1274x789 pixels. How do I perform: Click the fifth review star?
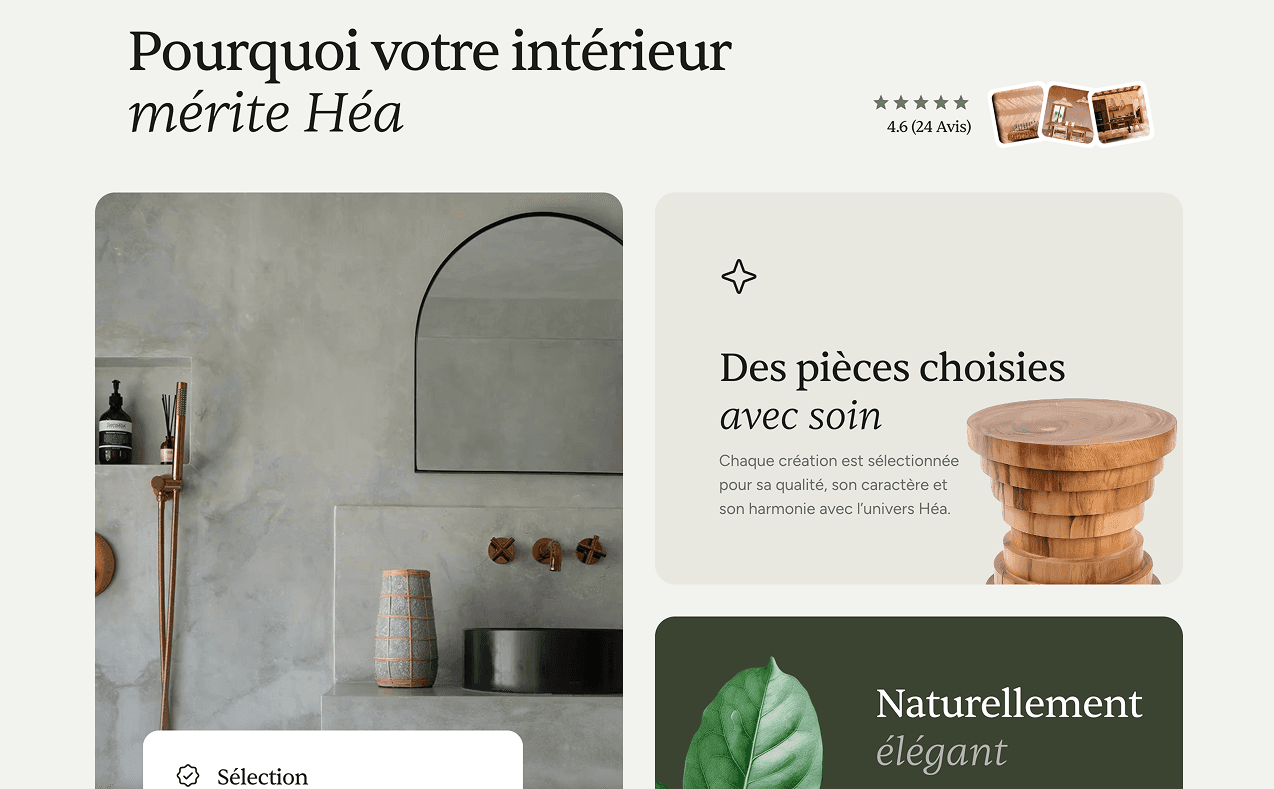[x=961, y=102]
